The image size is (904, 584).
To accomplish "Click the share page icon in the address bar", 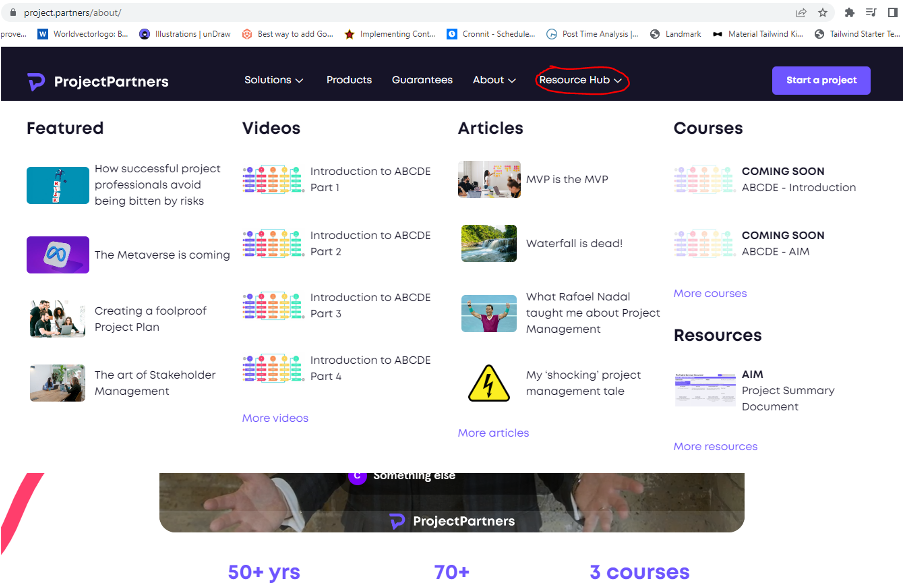I will pos(801,13).
